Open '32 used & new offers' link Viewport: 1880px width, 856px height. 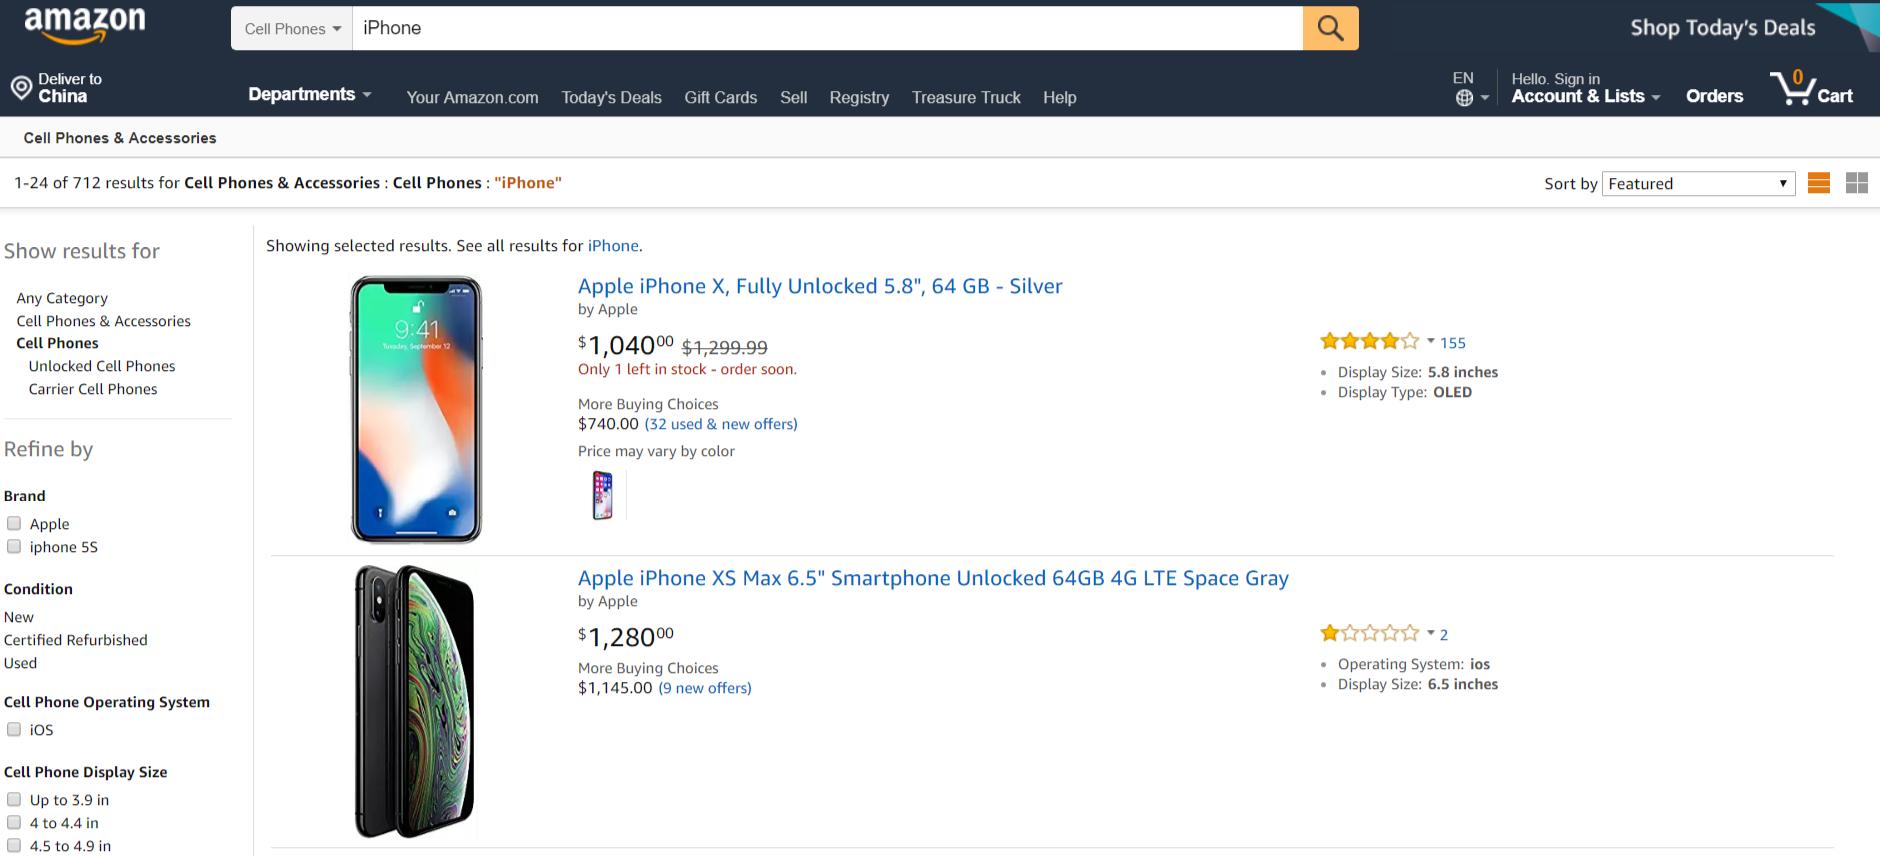[x=720, y=424]
